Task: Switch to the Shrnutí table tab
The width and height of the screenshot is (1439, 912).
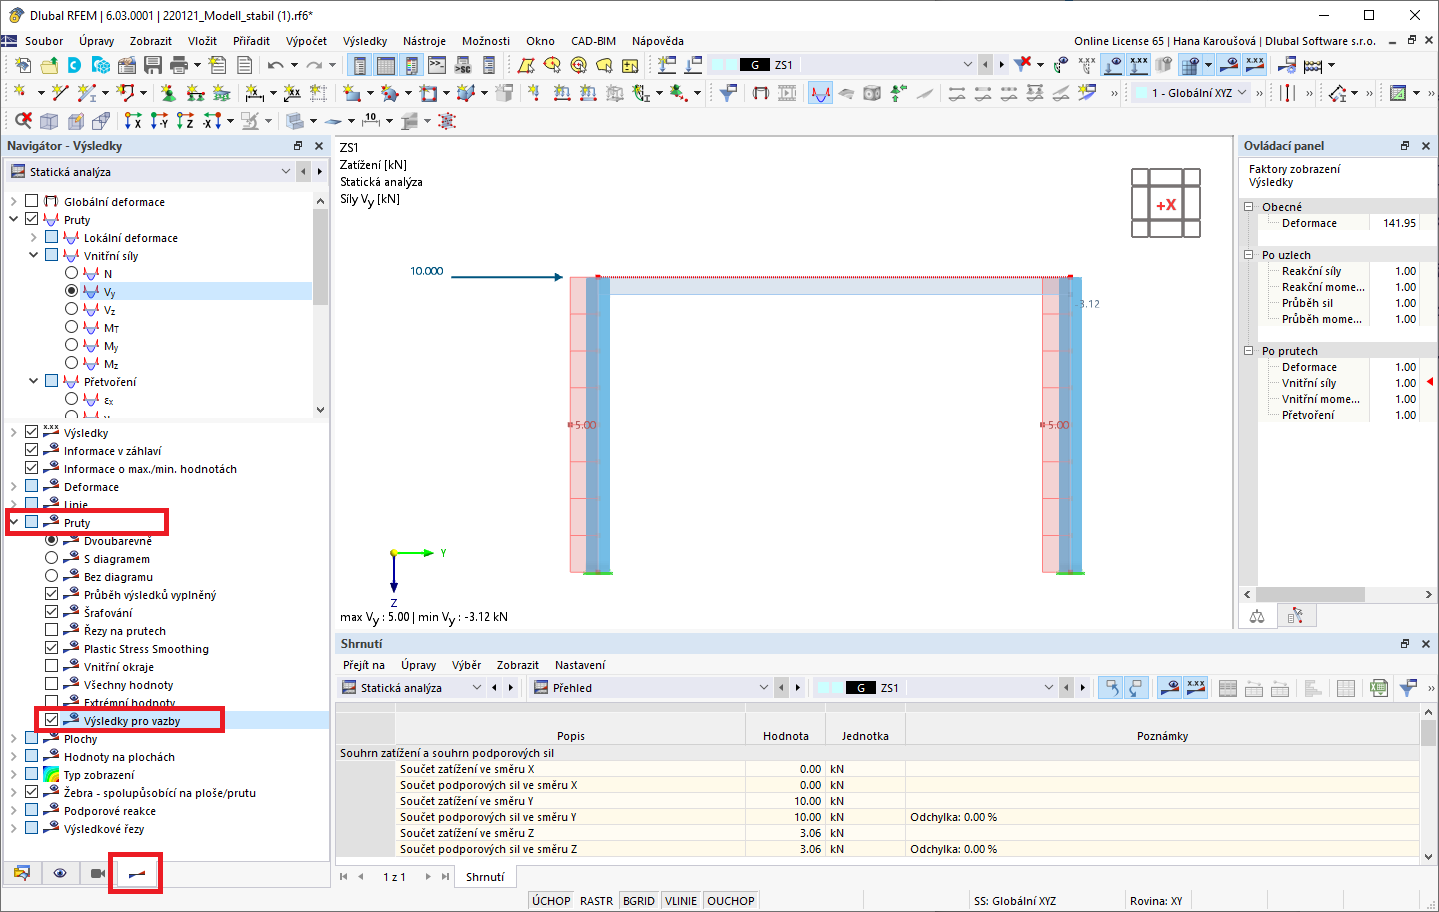Action: point(485,877)
